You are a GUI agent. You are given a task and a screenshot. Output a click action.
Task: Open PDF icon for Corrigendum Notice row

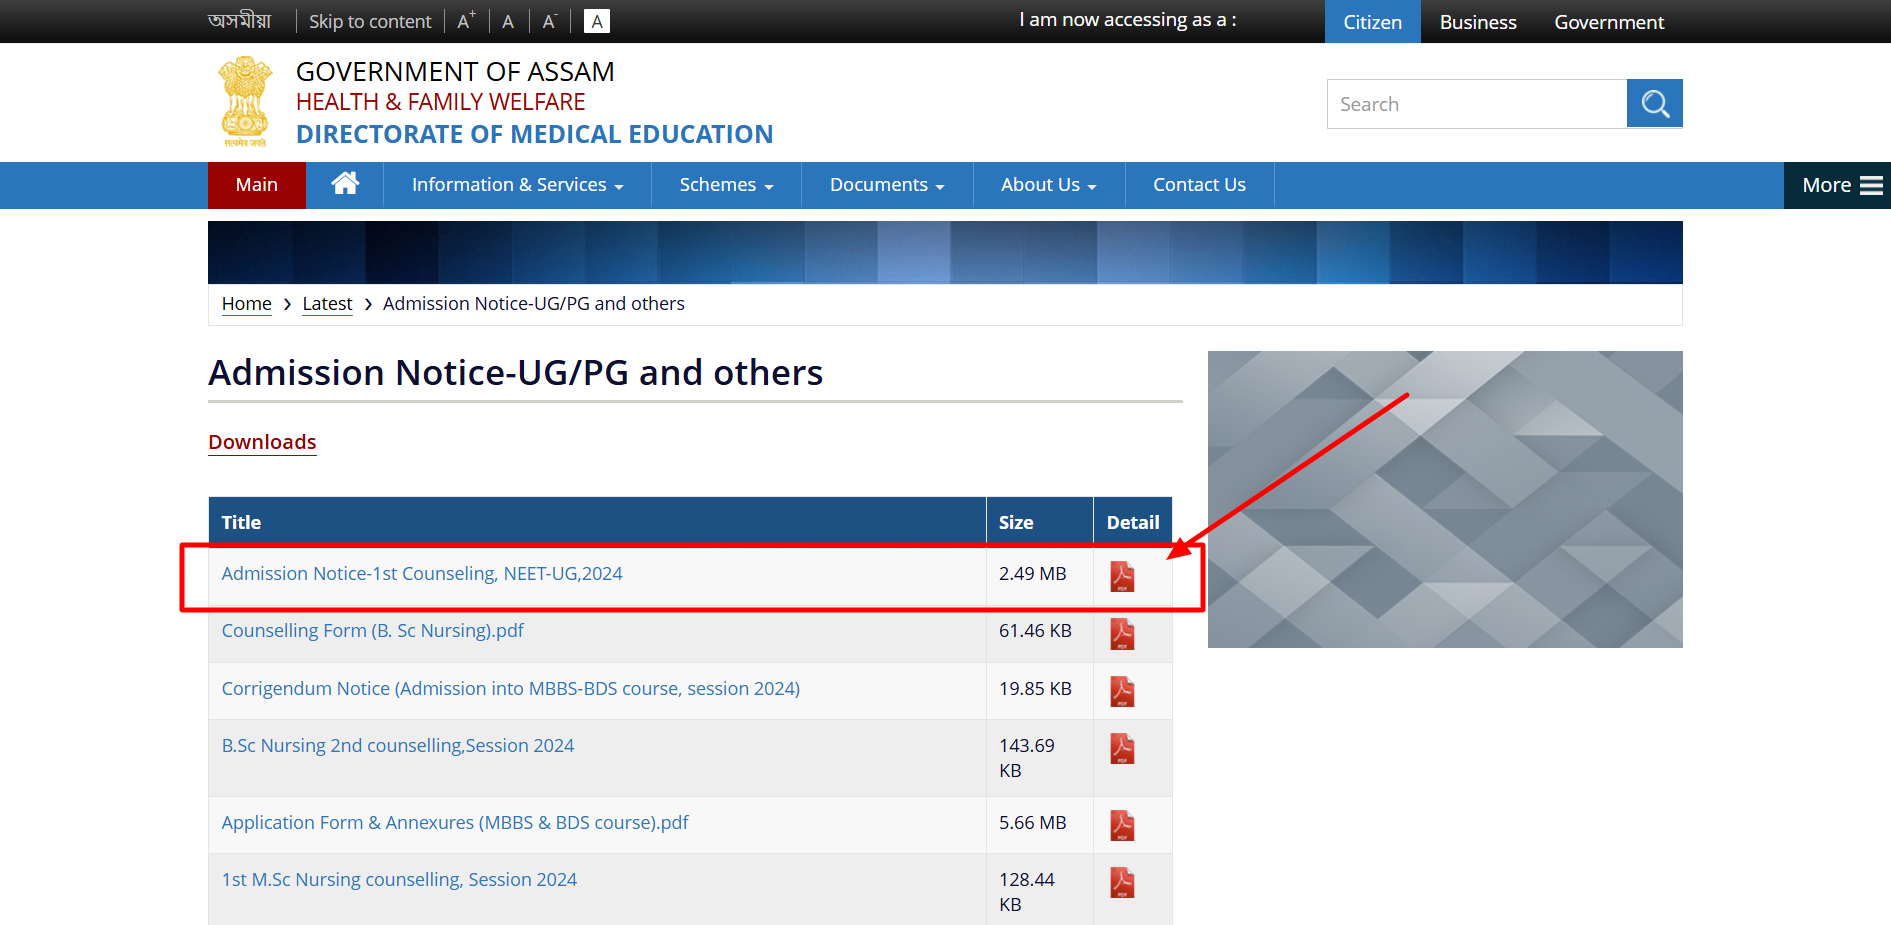1122,691
